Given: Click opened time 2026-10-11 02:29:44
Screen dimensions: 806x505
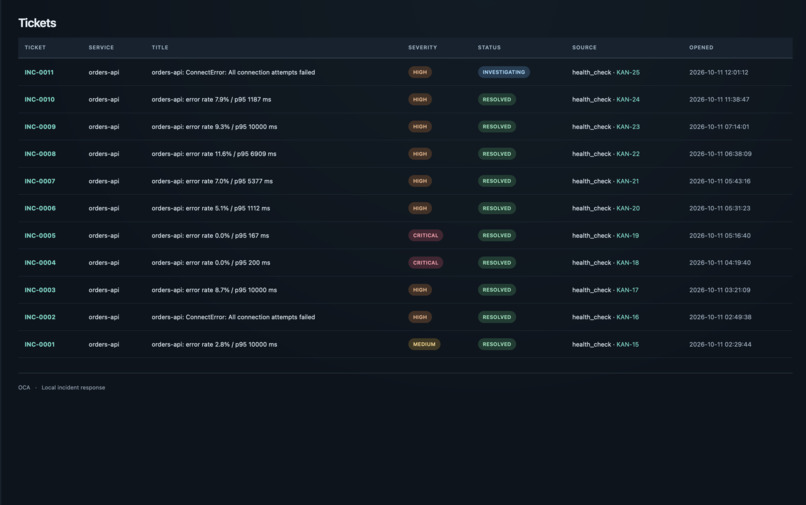Looking at the screenshot, I should (720, 345).
